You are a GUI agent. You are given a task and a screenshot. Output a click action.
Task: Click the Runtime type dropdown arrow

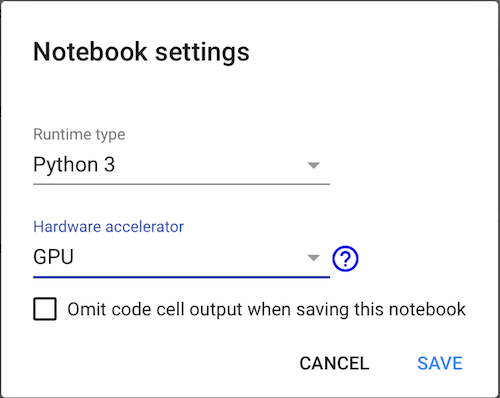pyautogui.click(x=313, y=165)
